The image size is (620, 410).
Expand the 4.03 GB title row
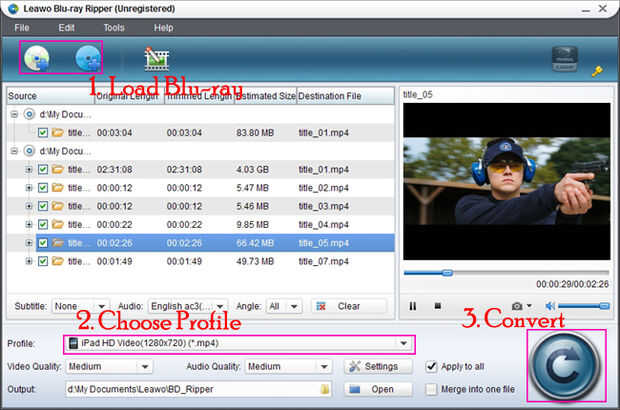(28, 170)
